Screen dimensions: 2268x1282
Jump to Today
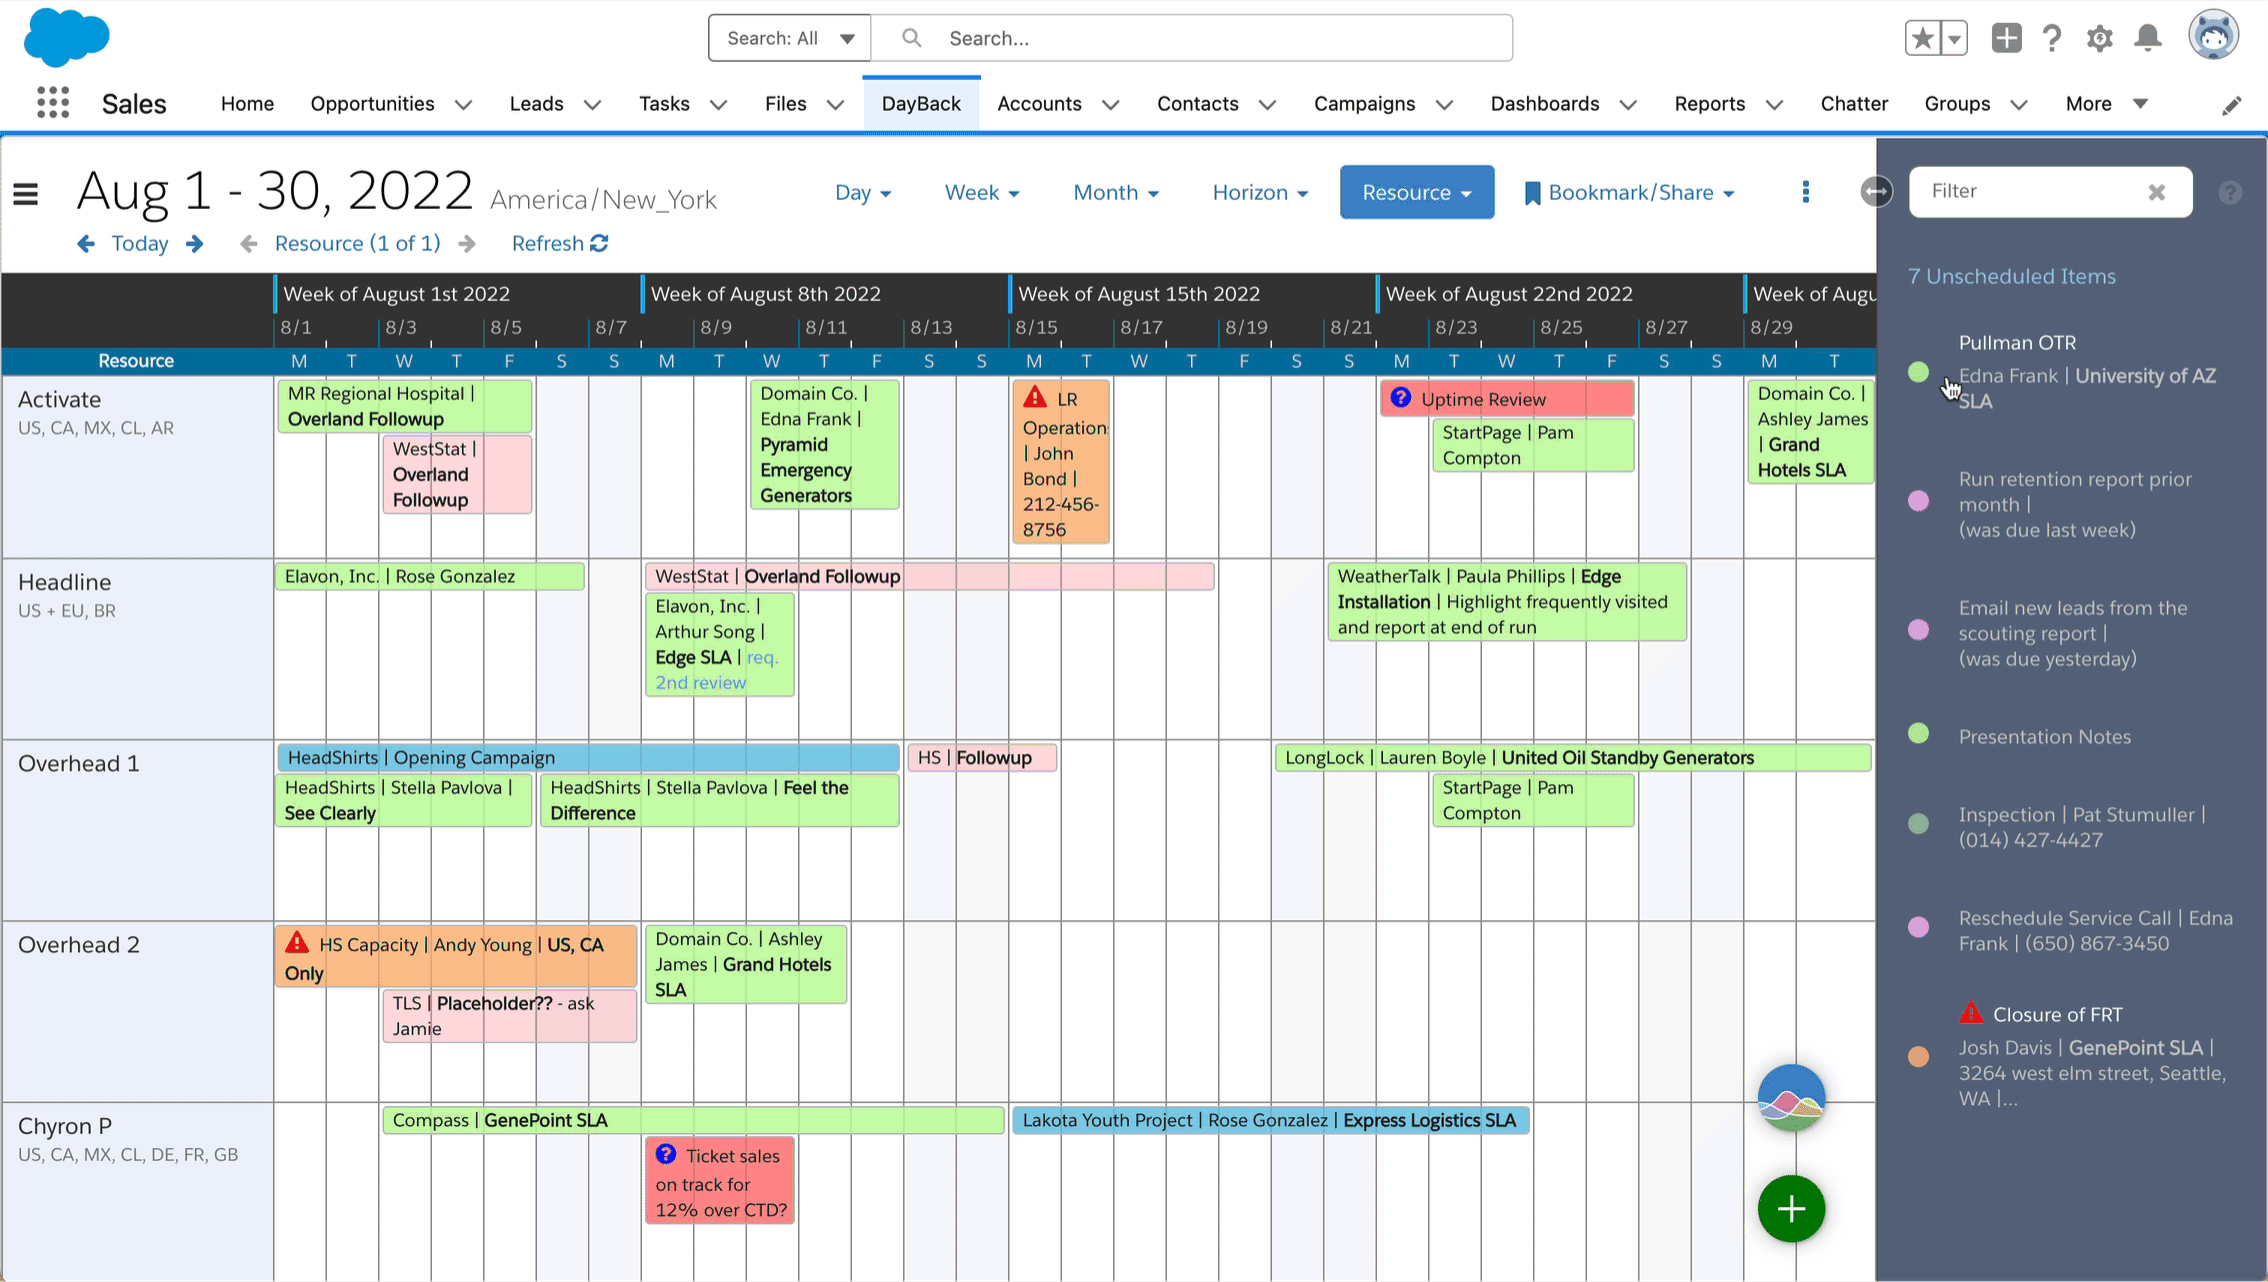point(140,243)
